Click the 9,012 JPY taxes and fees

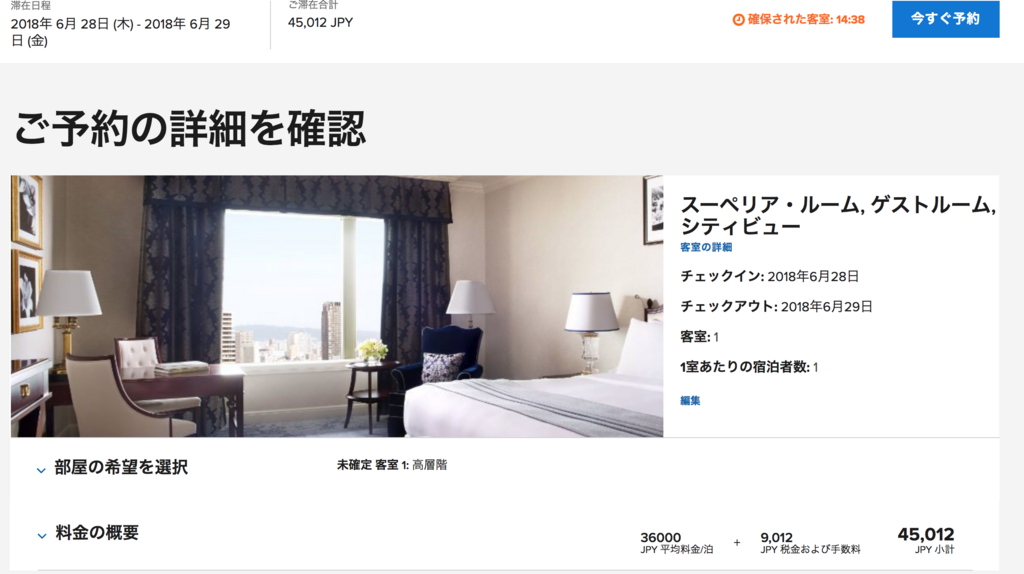[x=810, y=543]
